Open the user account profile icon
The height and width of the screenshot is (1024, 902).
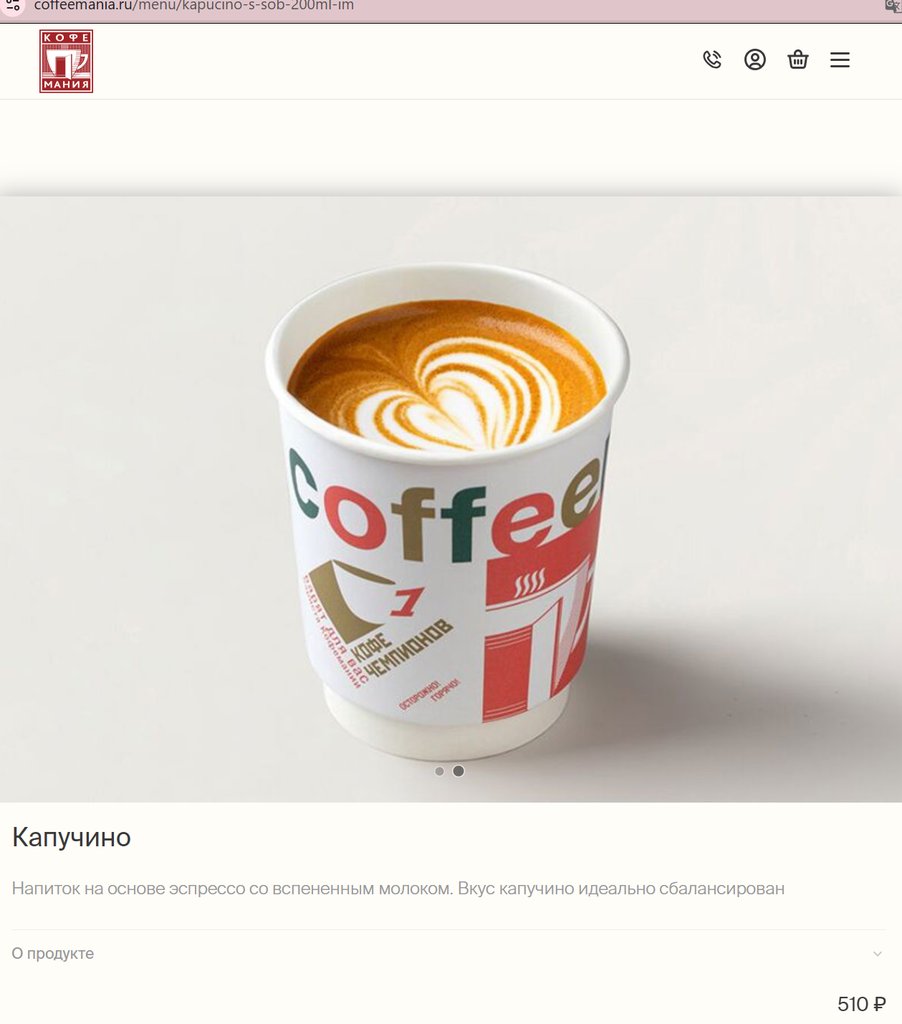click(x=755, y=59)
